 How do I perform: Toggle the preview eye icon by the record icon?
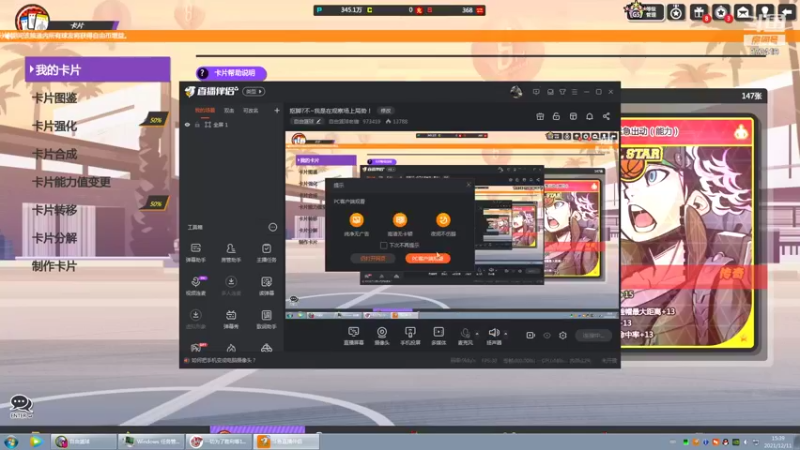pos(546,335)
